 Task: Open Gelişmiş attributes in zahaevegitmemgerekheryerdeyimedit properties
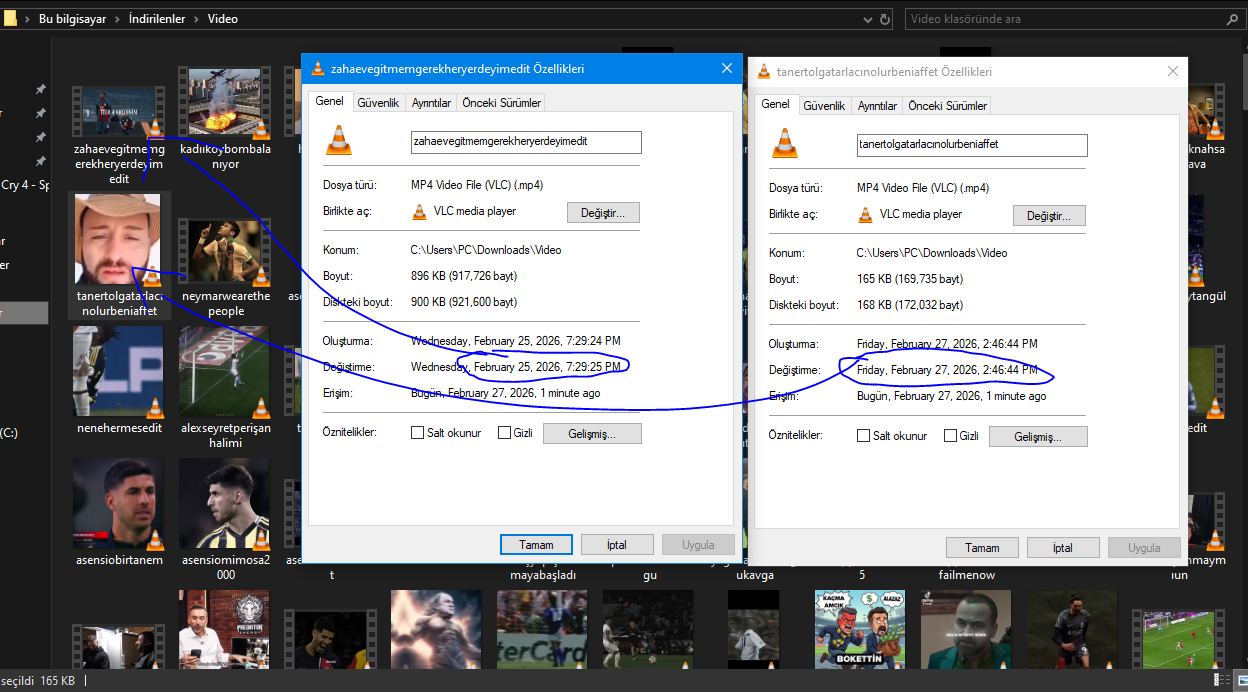pyautogui.click(x=592, y=434)
